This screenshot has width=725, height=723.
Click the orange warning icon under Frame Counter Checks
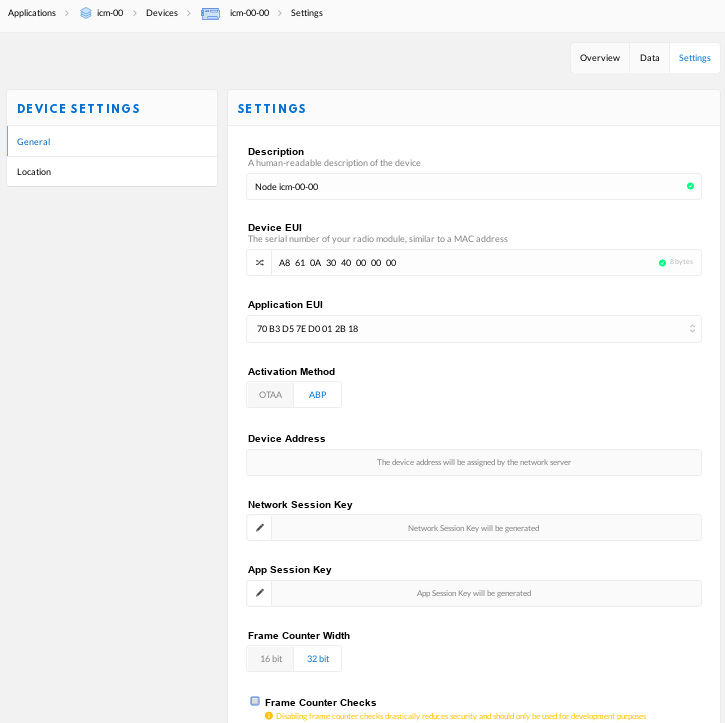tap(269, 716)
